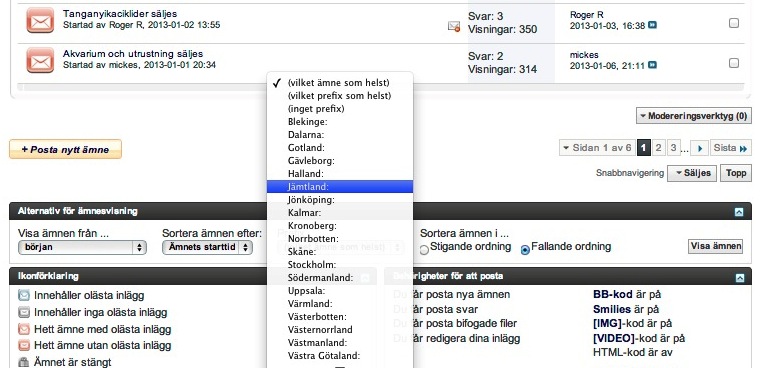Click Topp button
777x368 pixels.
[x=736, y=173]
